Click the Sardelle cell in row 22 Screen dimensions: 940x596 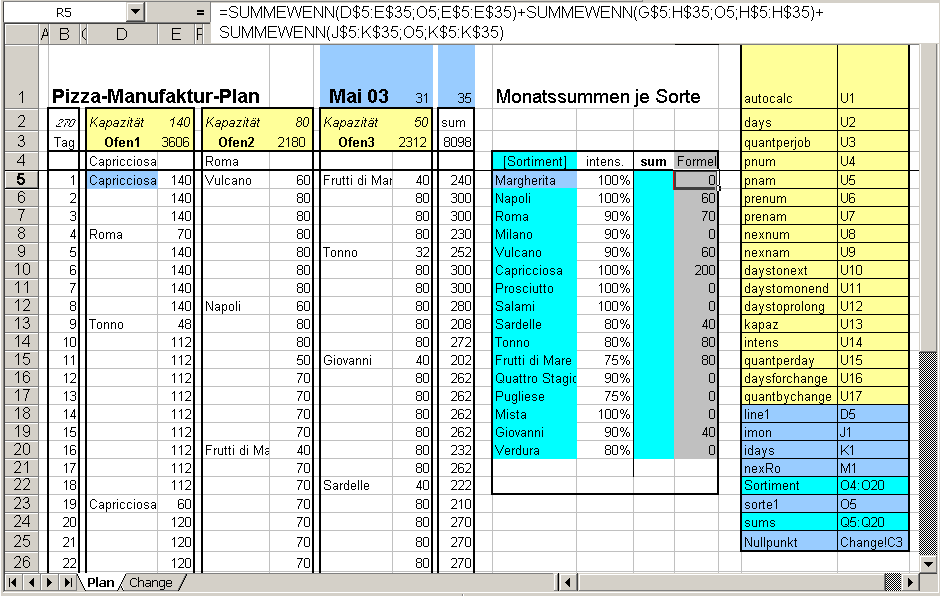tap(356, 485)
